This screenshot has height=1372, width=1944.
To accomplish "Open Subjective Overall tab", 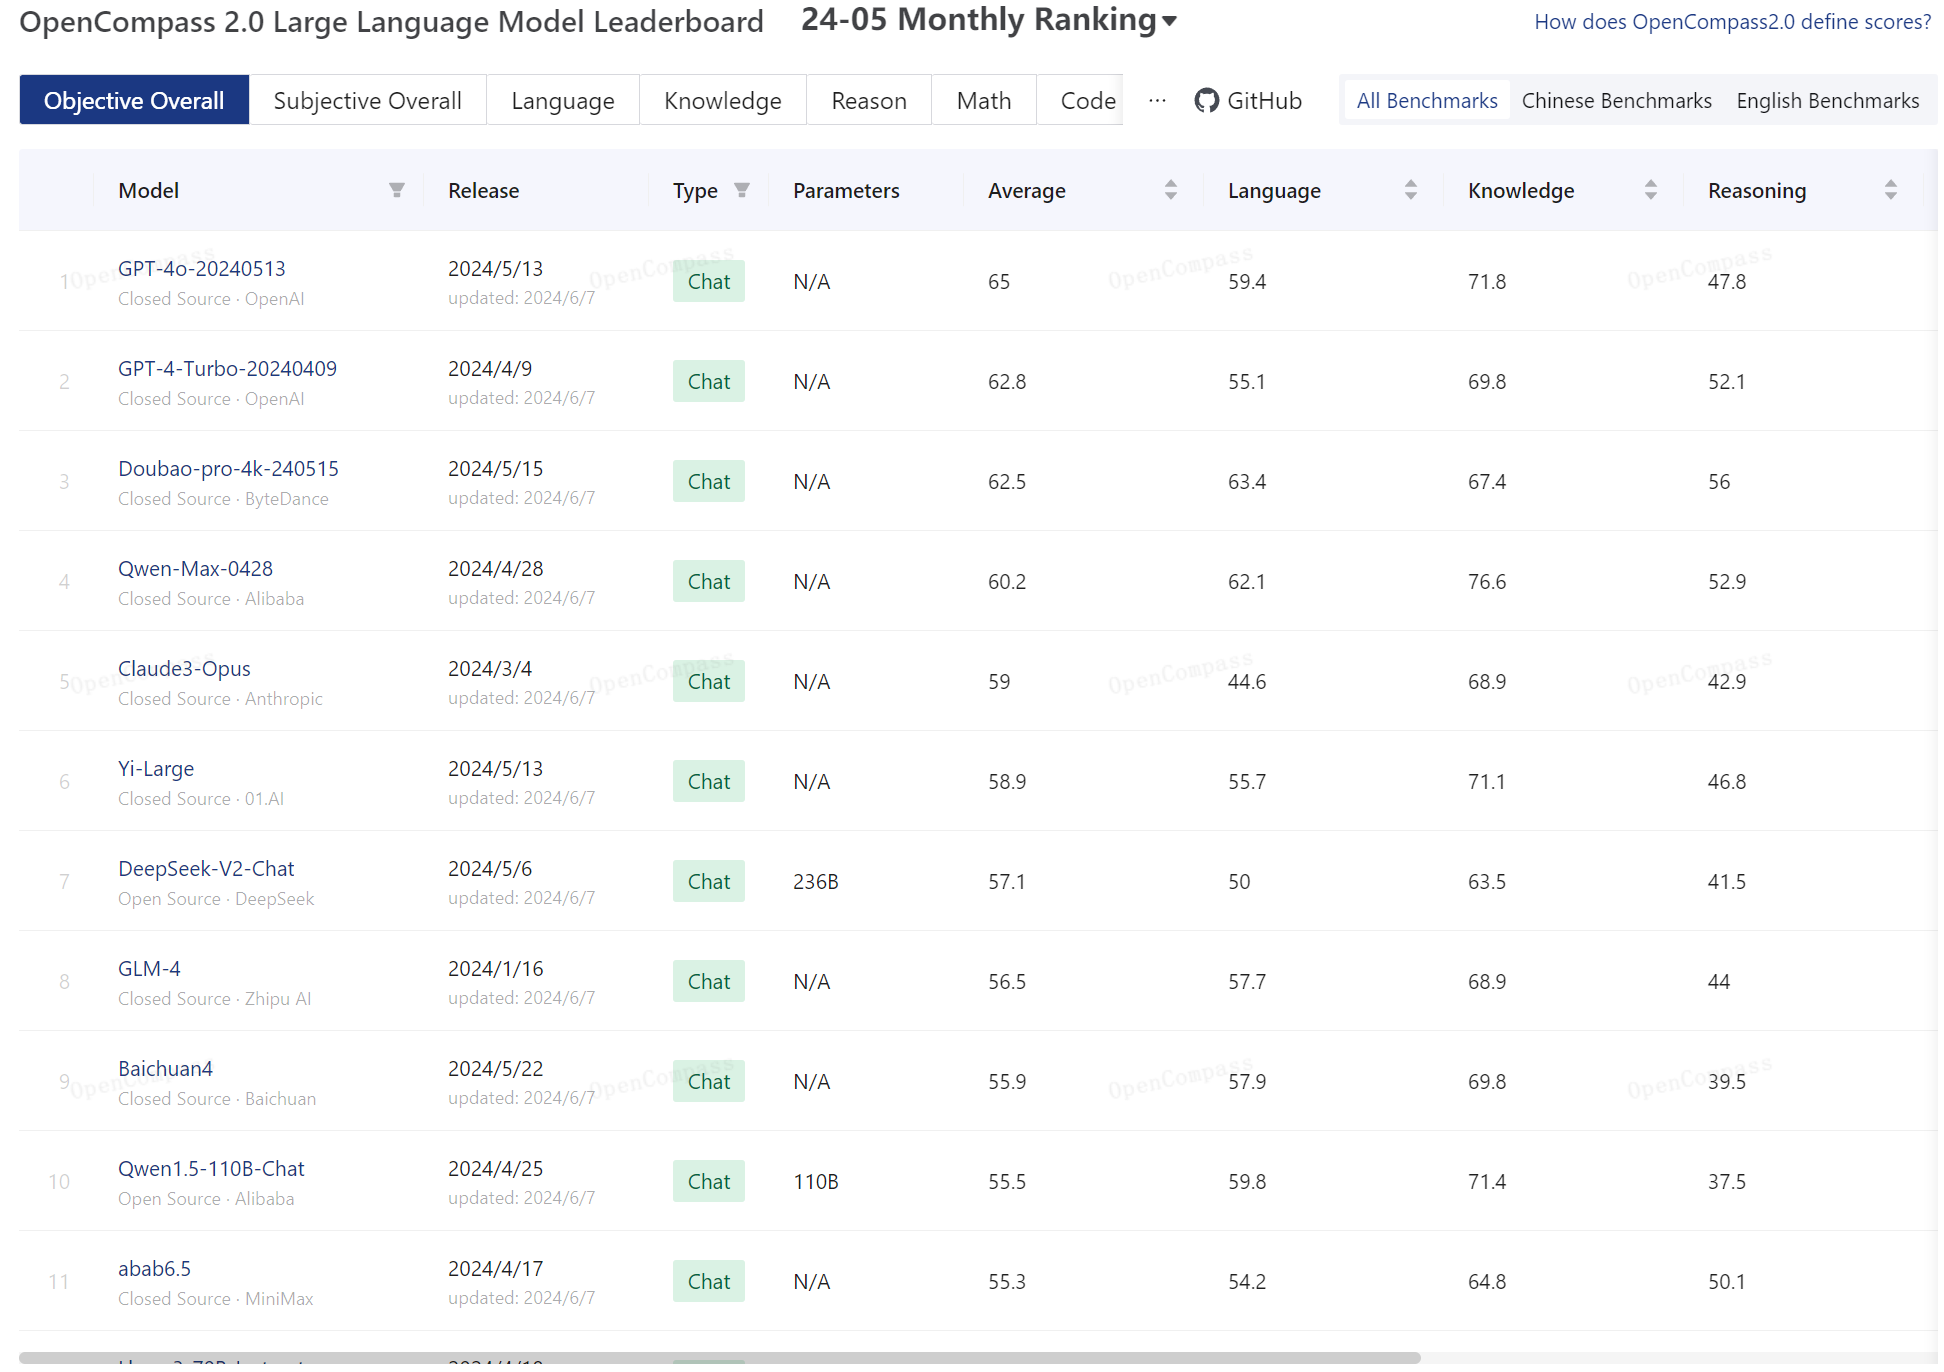I will click(x=367, y=101).
